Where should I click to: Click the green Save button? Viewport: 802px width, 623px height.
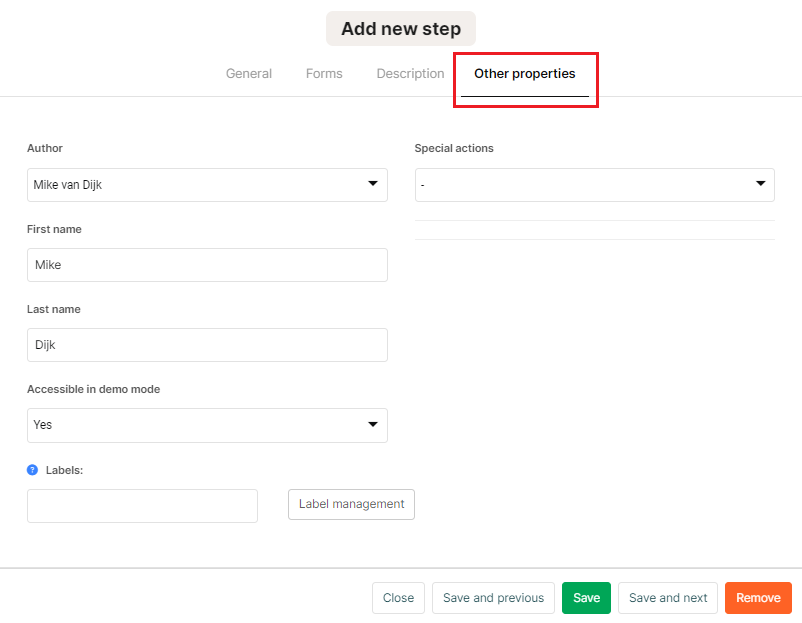click(x=586, y=598)
